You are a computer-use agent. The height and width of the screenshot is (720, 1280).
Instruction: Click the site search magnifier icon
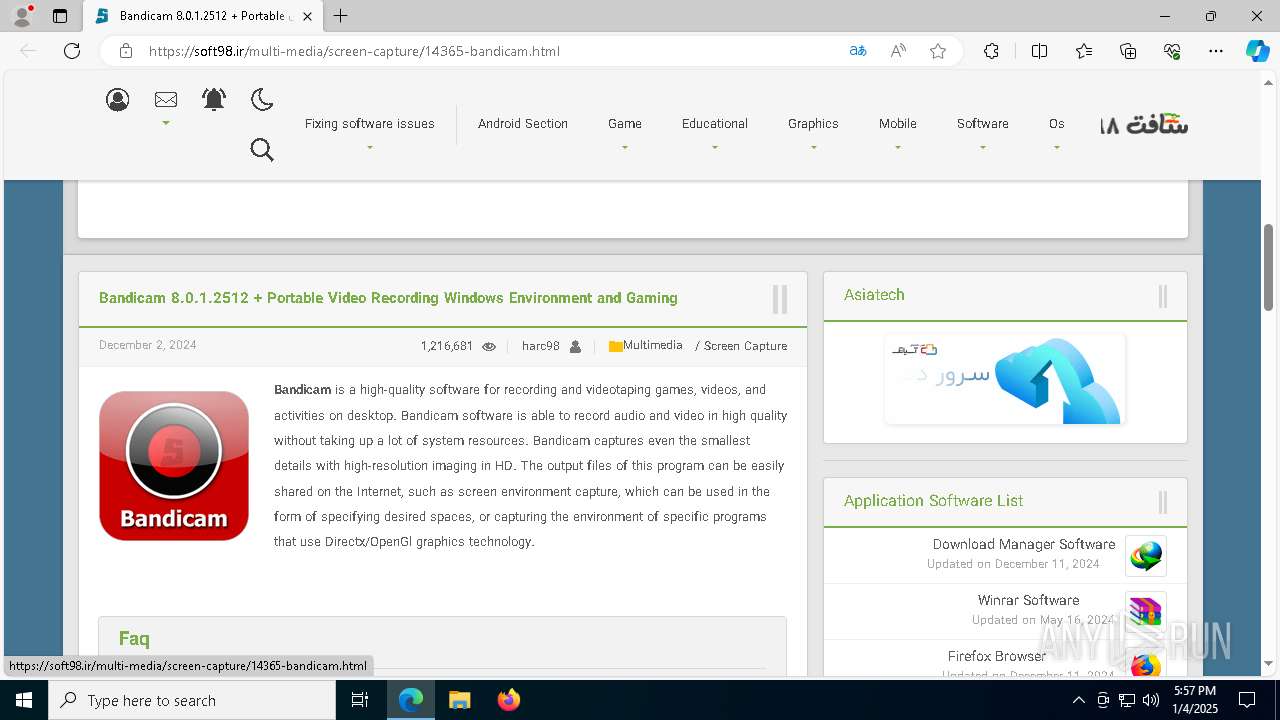[x=262, y=150]
